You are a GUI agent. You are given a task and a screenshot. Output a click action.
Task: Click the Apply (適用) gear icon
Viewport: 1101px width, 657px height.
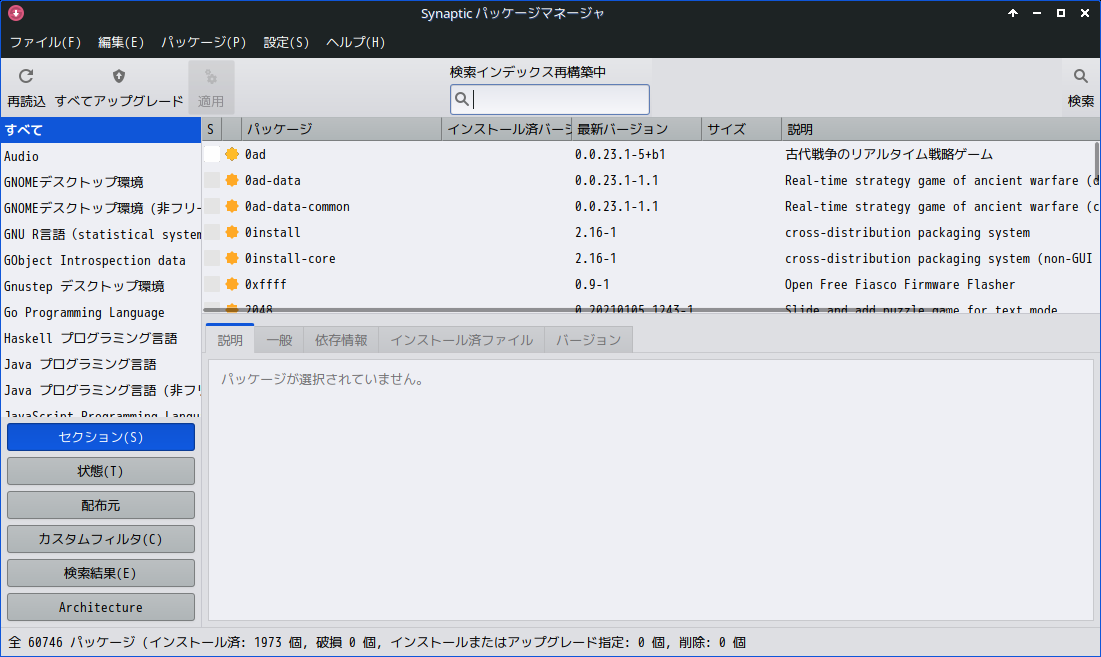point(211,77)
